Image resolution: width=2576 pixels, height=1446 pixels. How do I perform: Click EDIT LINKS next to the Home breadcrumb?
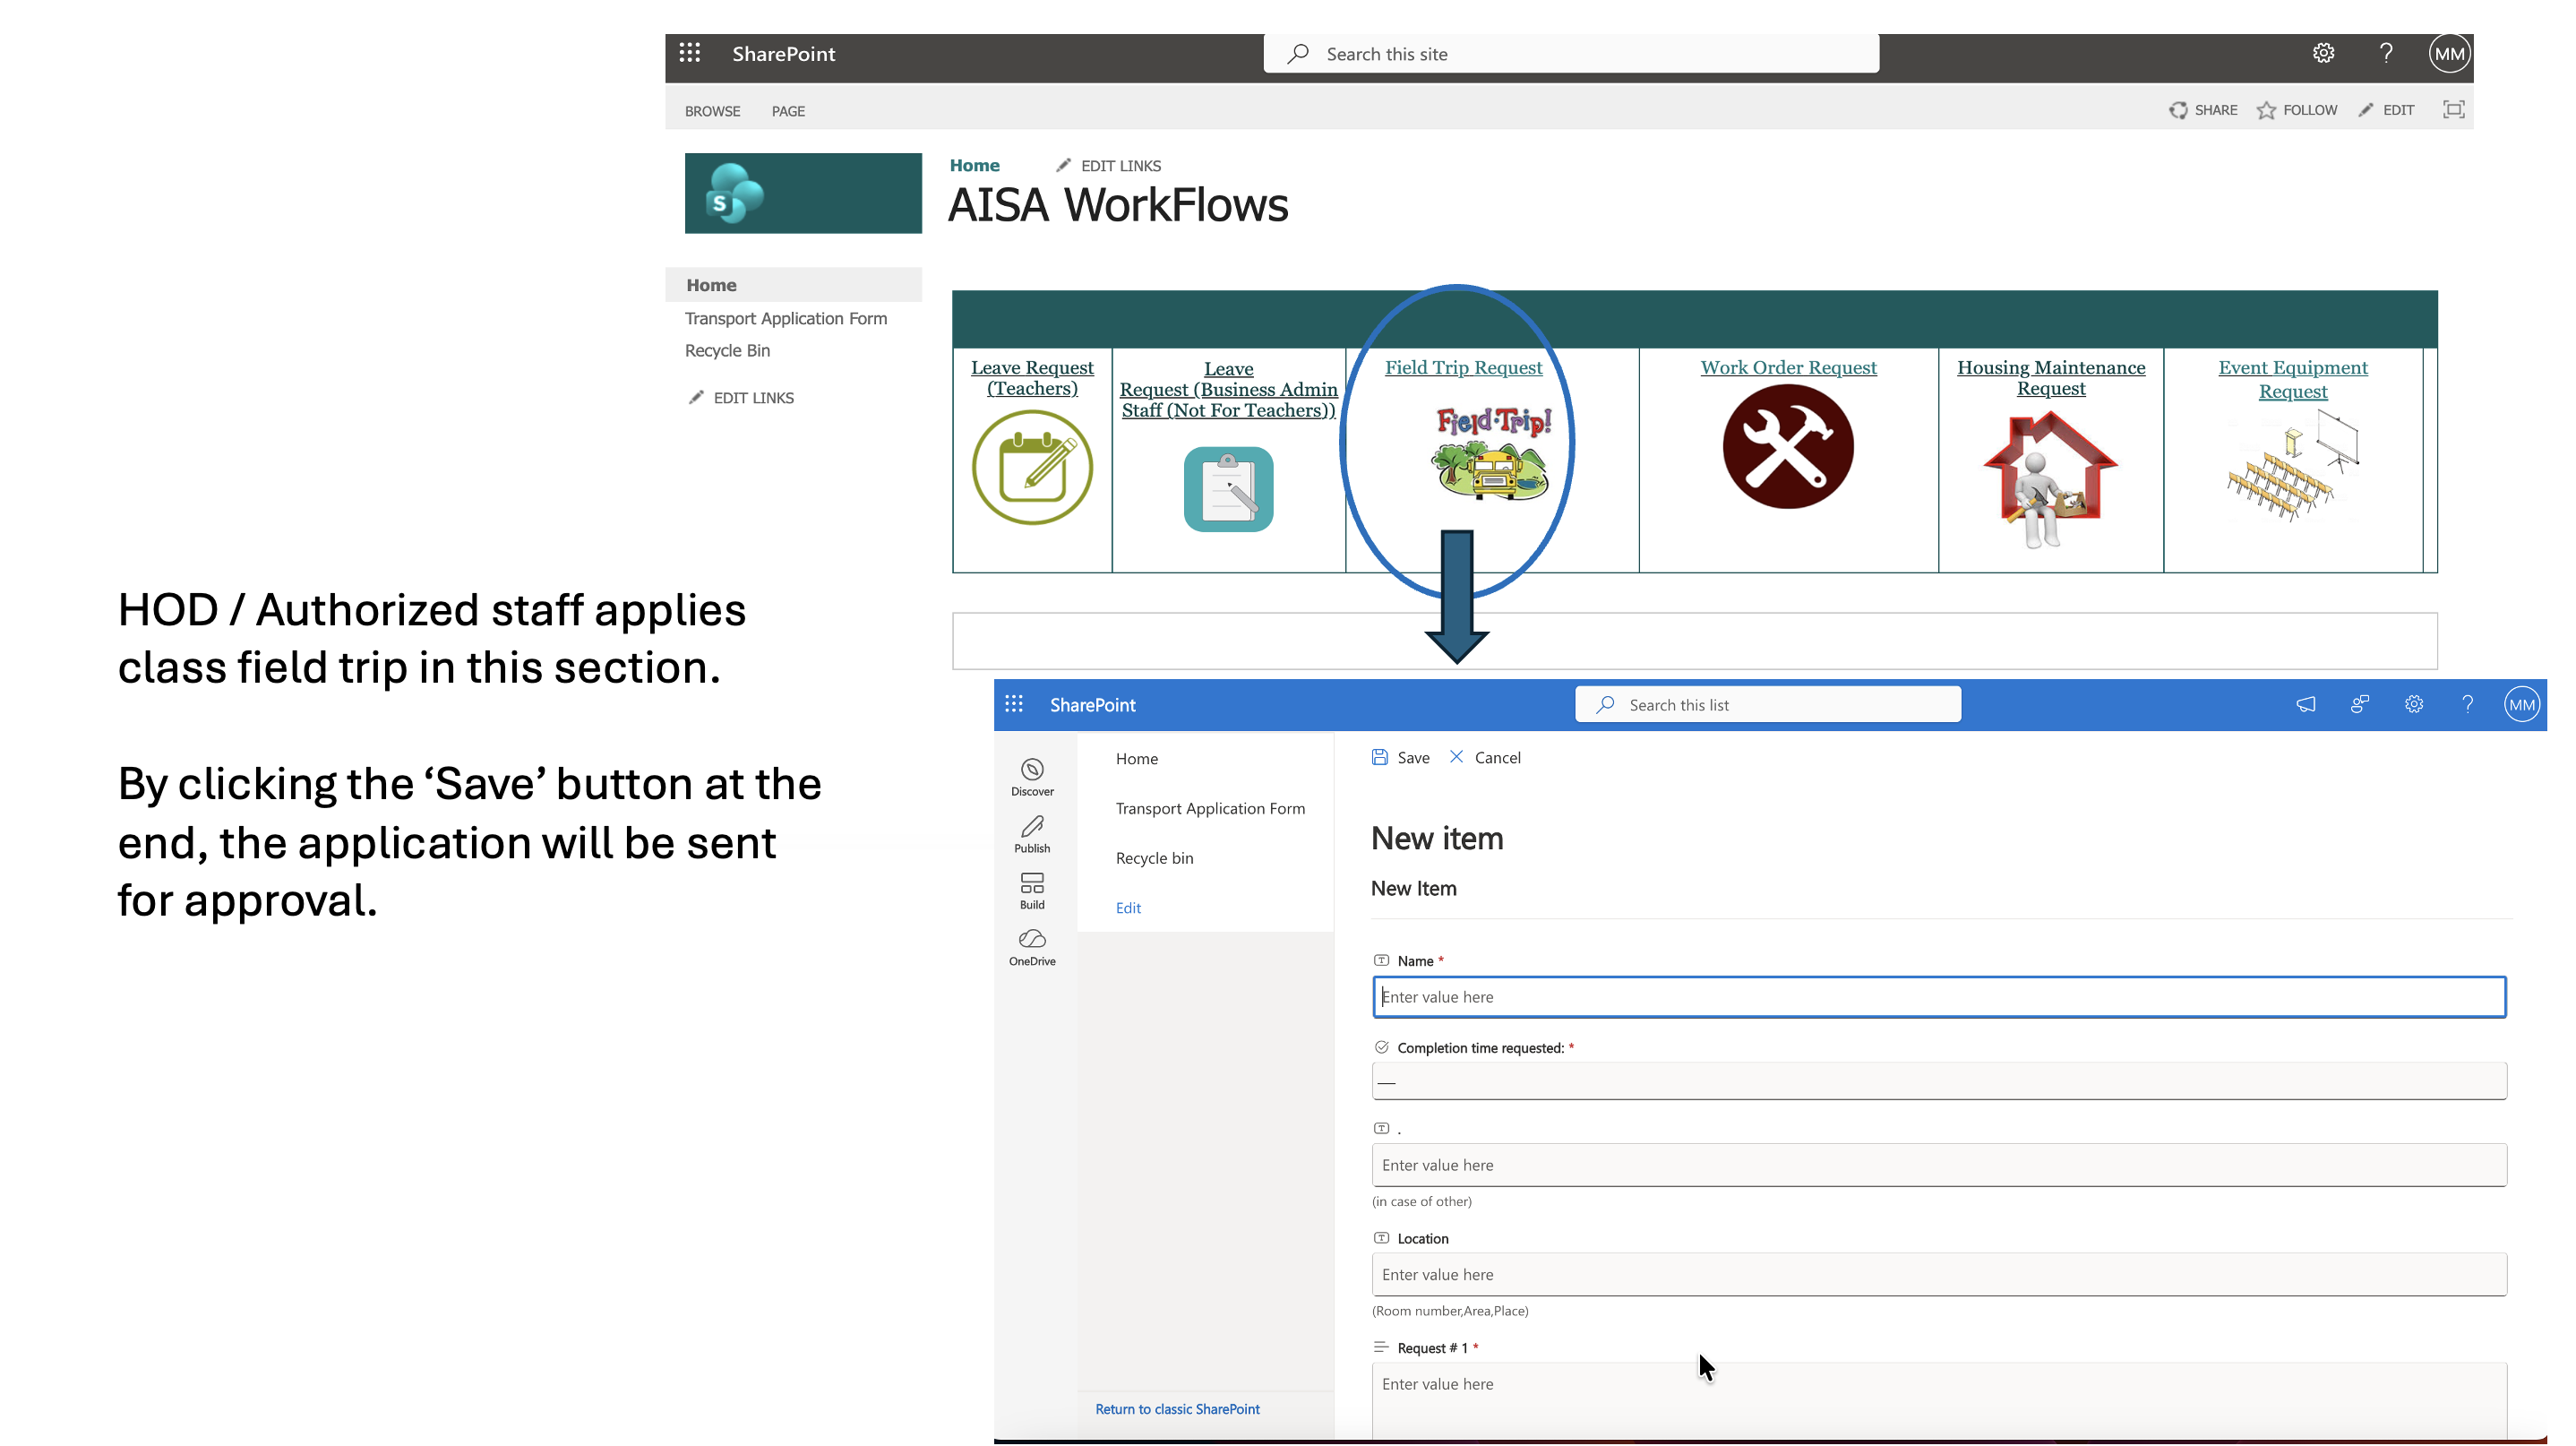pos(1108,165)
